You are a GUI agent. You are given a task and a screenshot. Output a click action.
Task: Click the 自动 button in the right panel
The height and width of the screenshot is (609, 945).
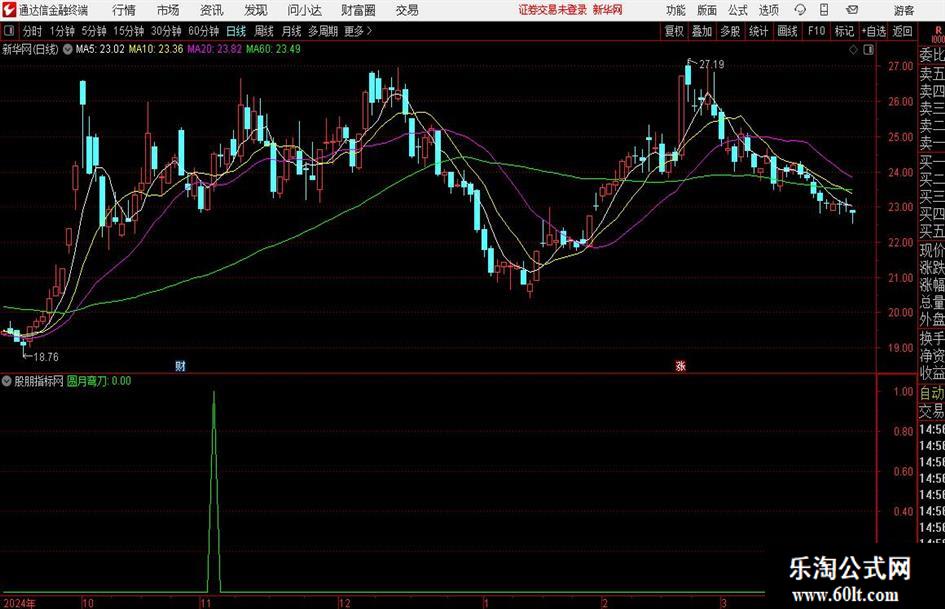click(x=931, y=393)
